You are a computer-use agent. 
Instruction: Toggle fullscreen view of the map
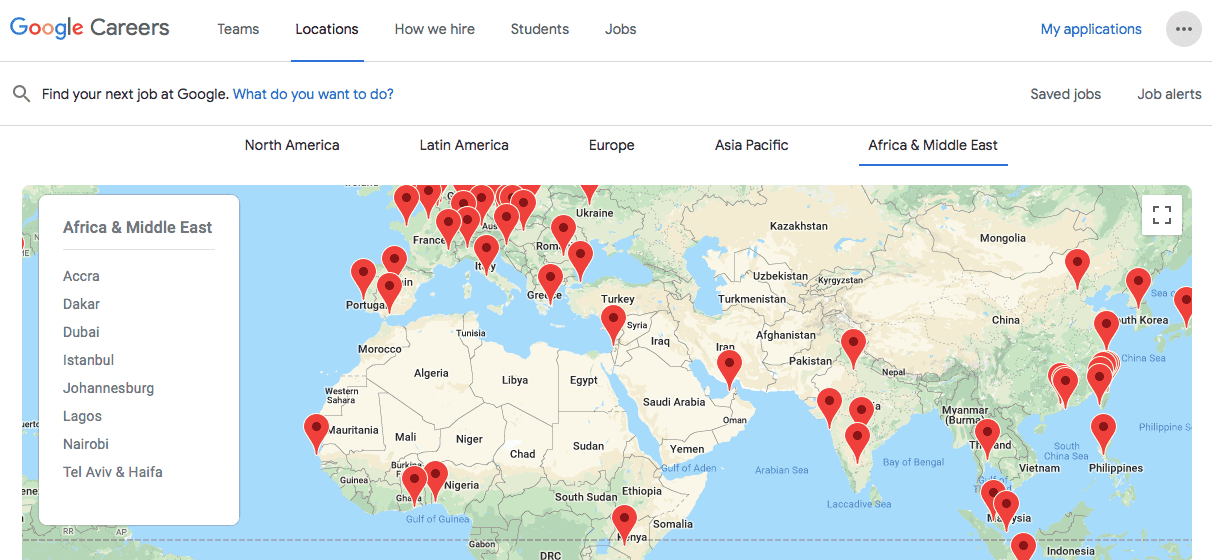coord(1162,215)
